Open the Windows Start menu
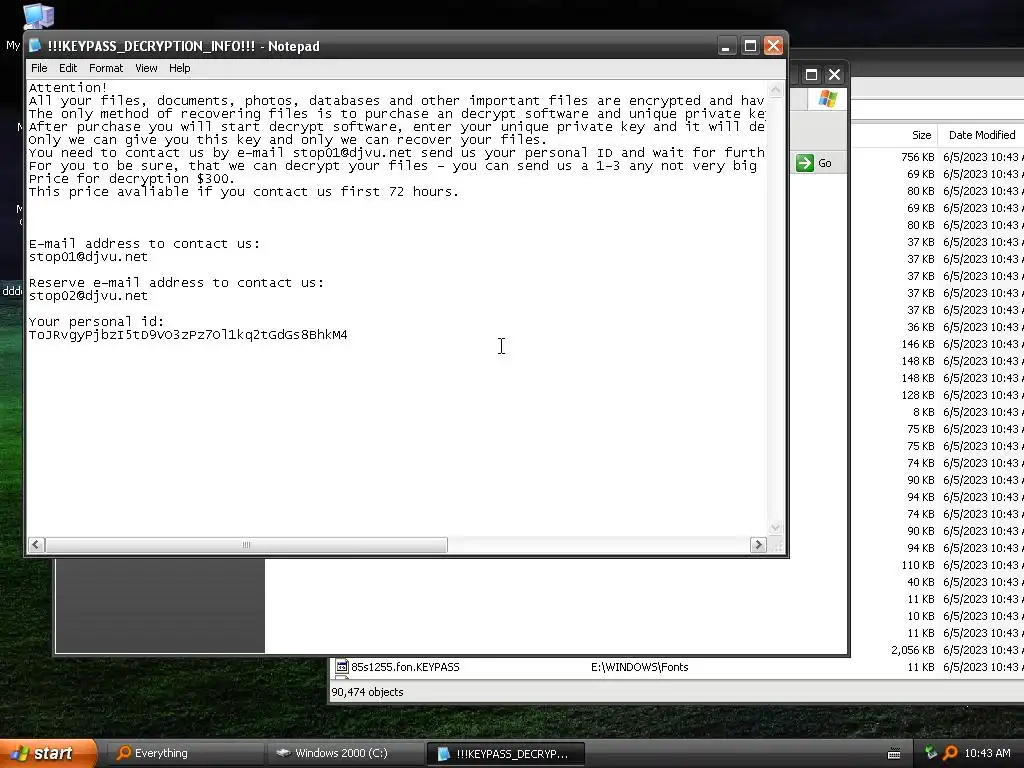Screen dimensions: 1024x768 click(x=48, y=754)
